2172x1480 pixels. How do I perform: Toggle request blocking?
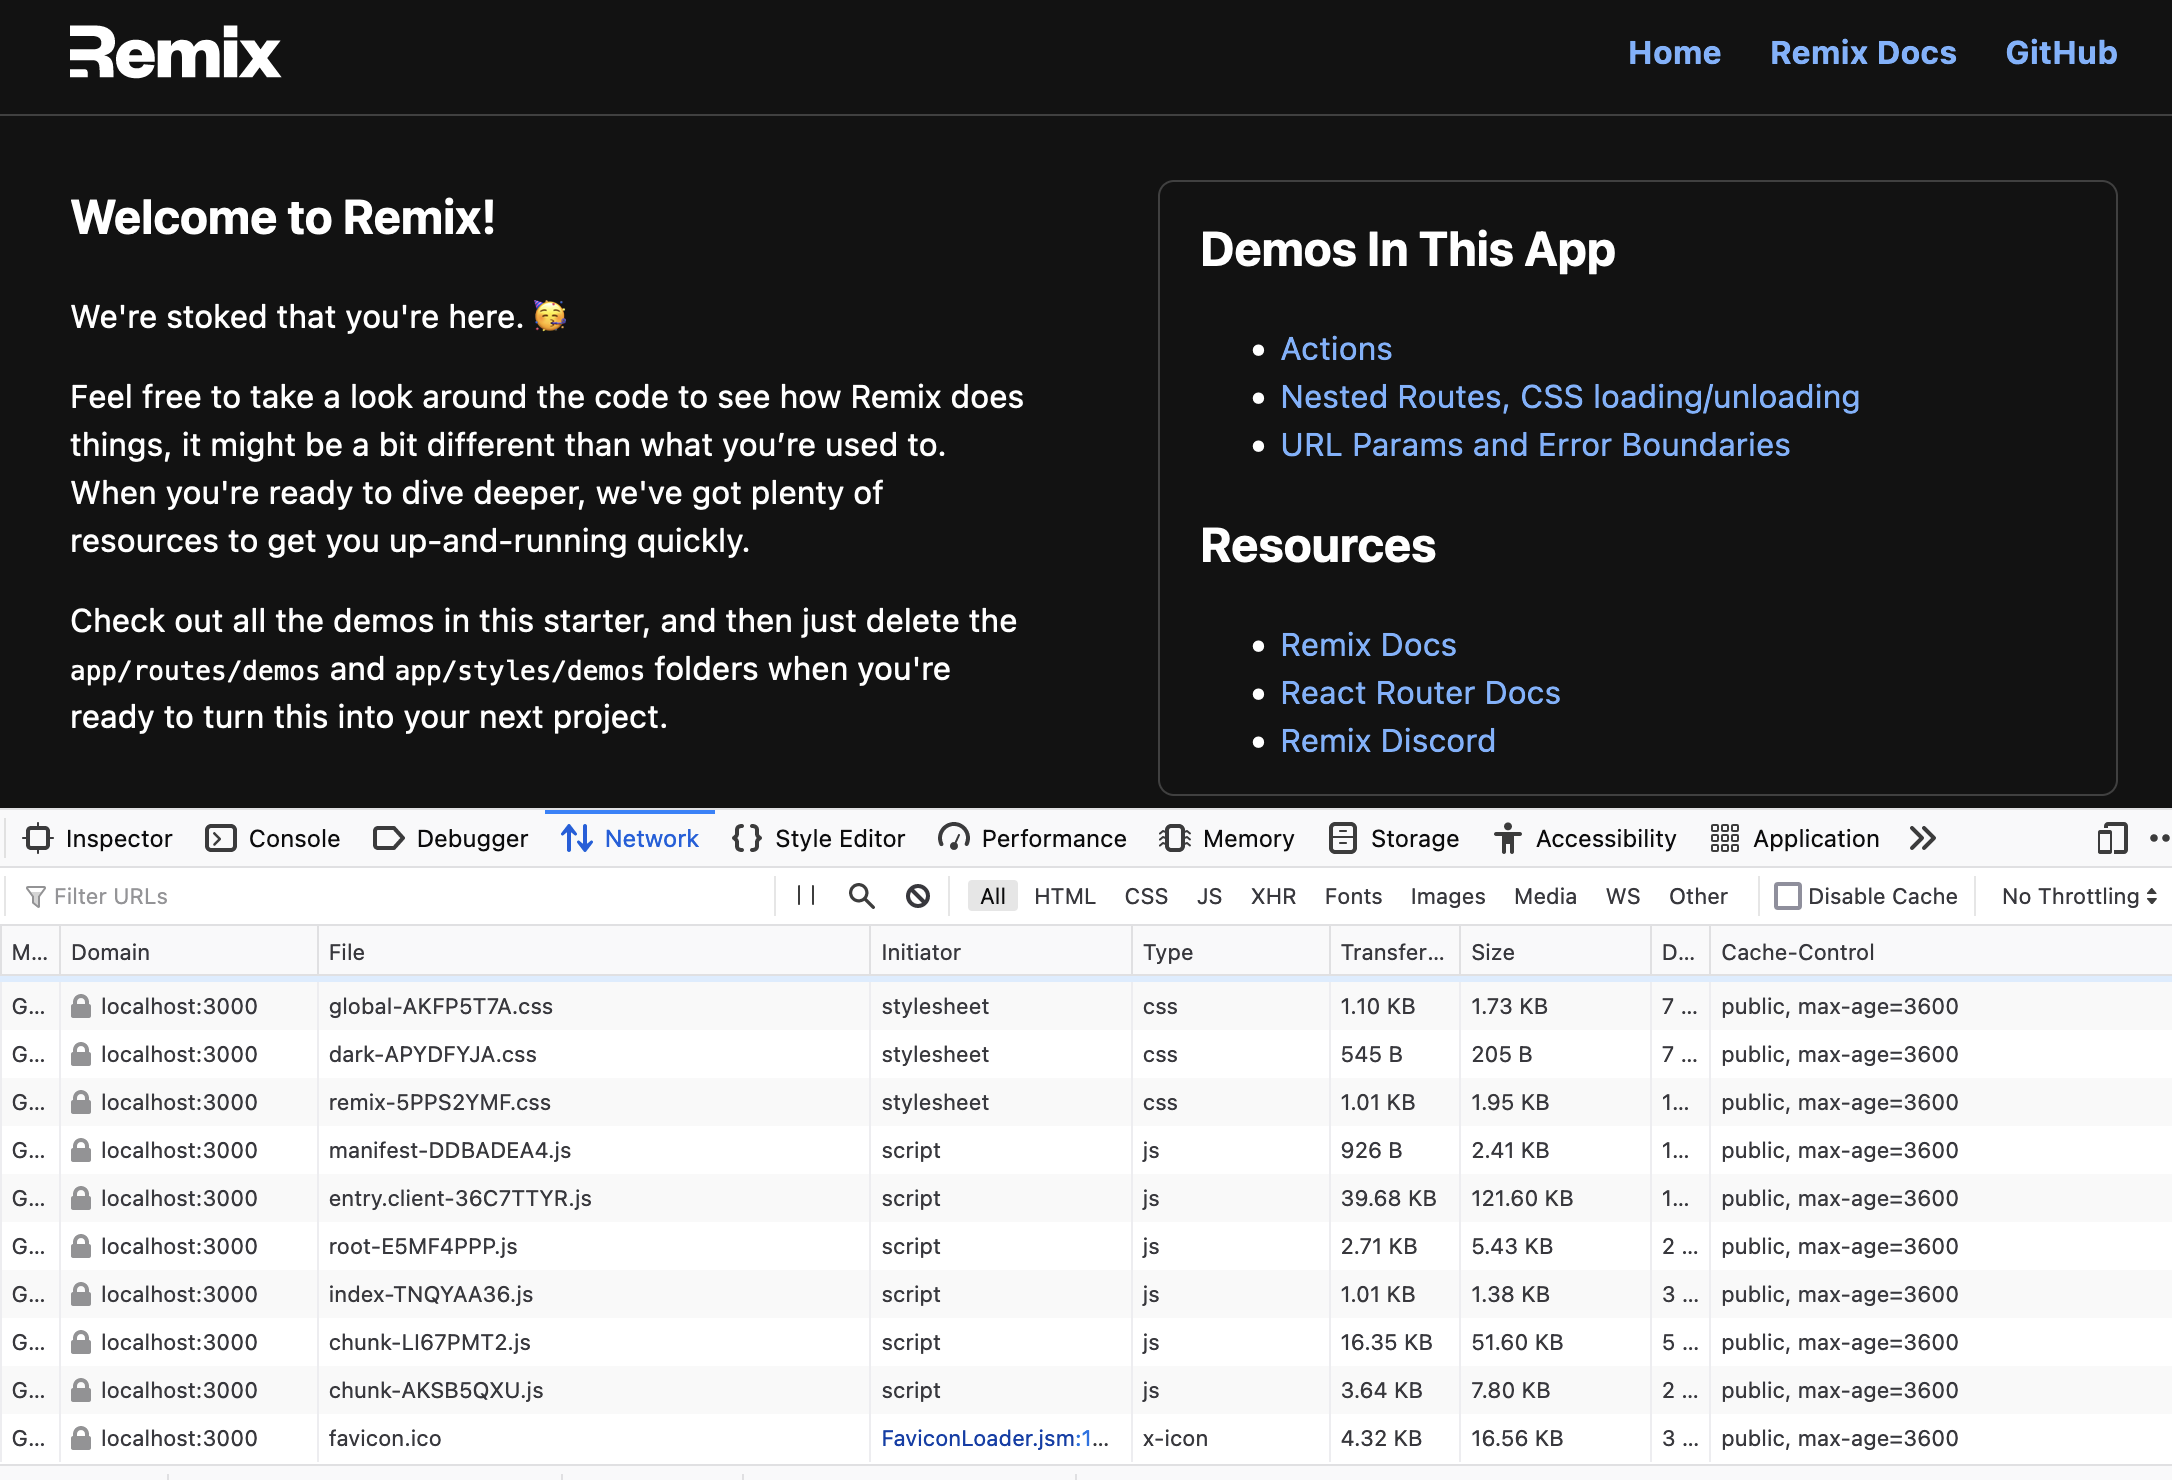click(918, 895)
